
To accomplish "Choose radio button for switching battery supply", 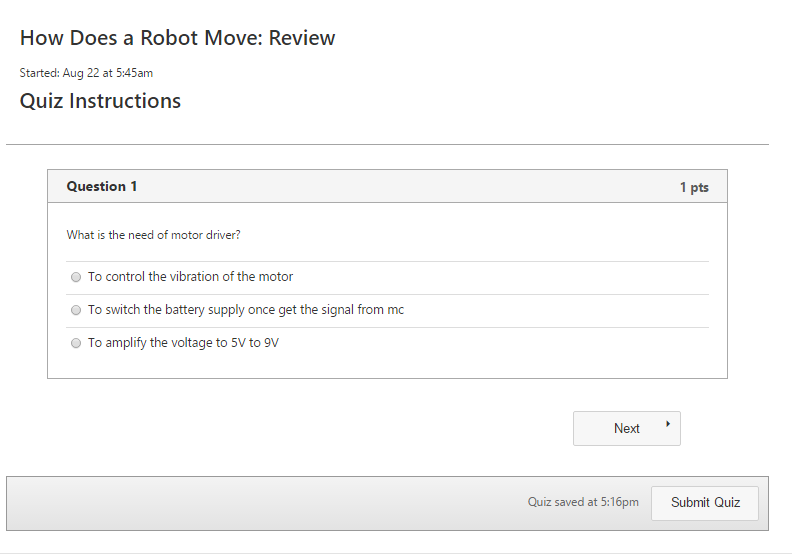I will click(76, 310).
